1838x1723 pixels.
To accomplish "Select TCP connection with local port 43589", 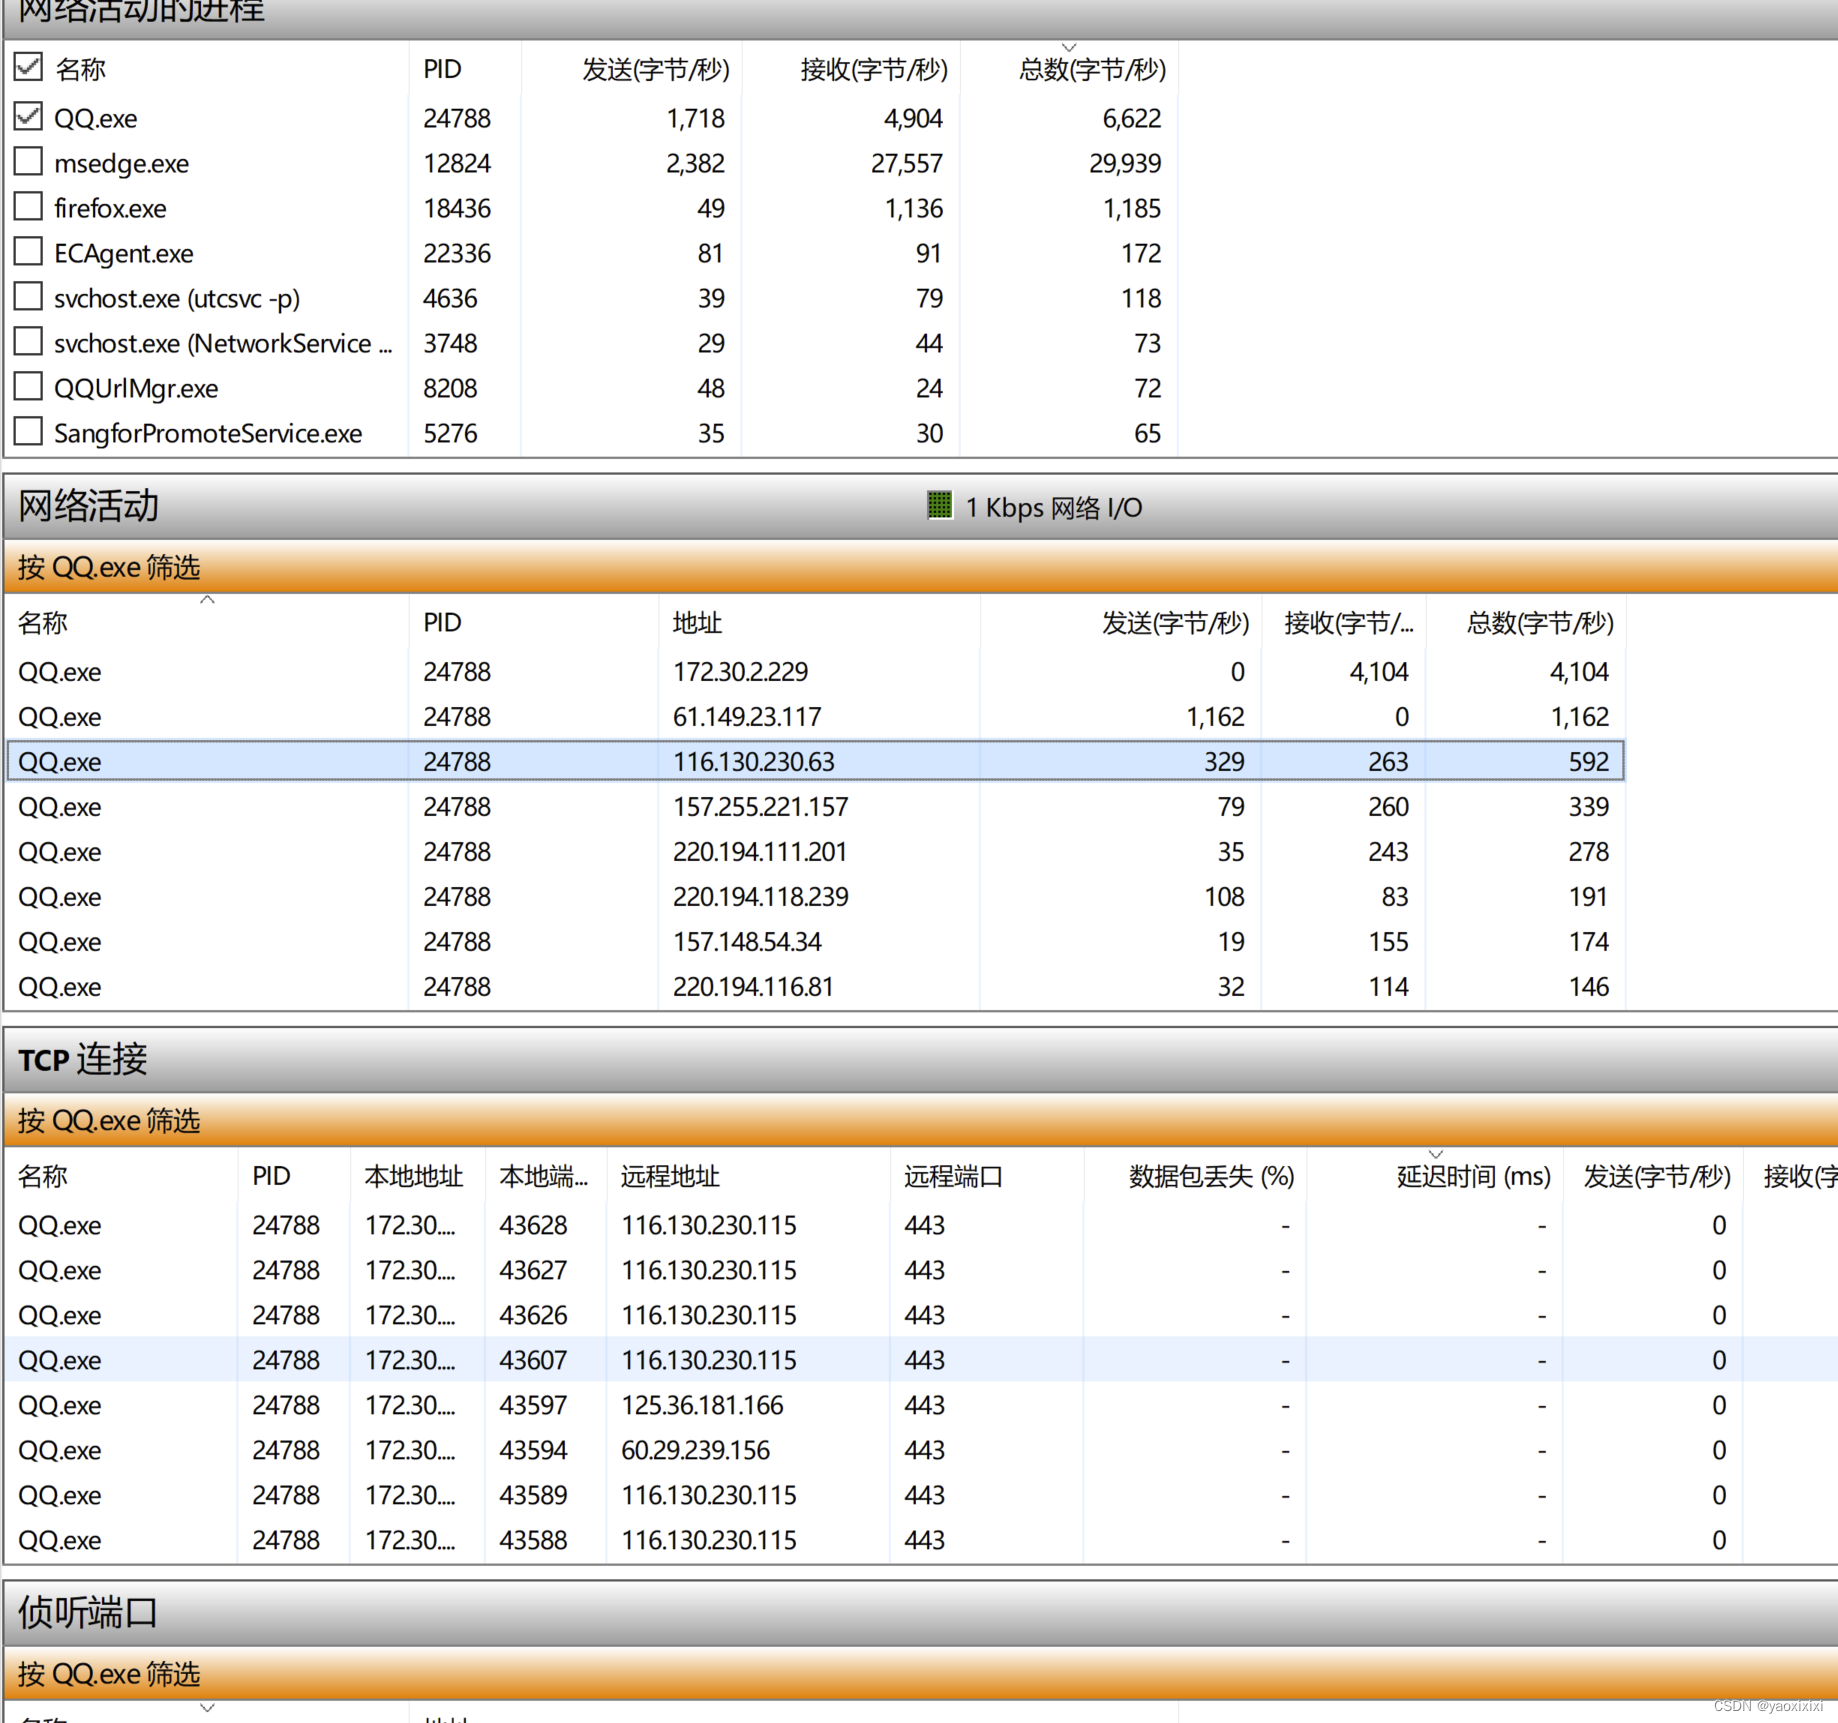I will [920, 1495].
